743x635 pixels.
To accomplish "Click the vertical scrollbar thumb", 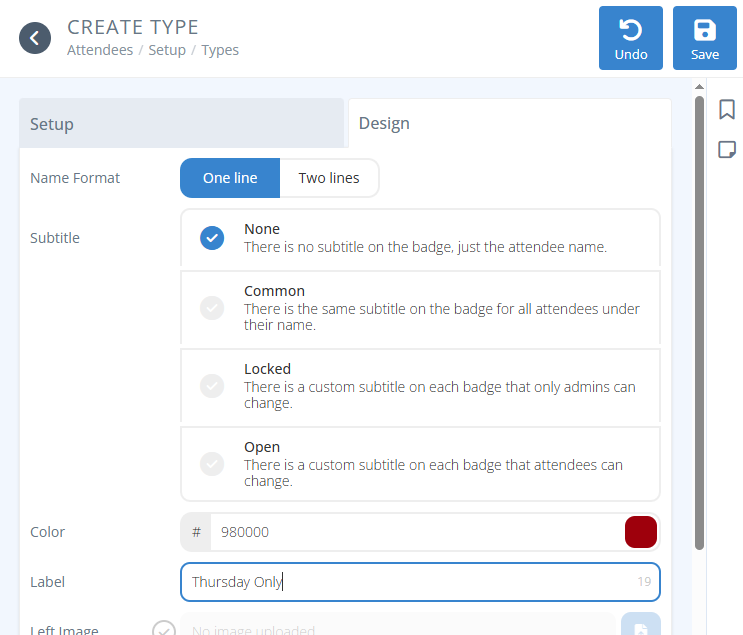I will click(699, 322).
